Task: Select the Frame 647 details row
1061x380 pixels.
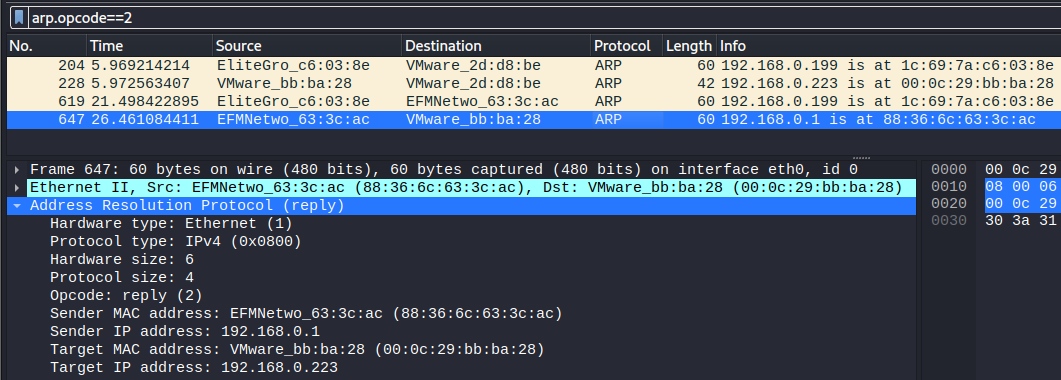Action: [461, 170]
